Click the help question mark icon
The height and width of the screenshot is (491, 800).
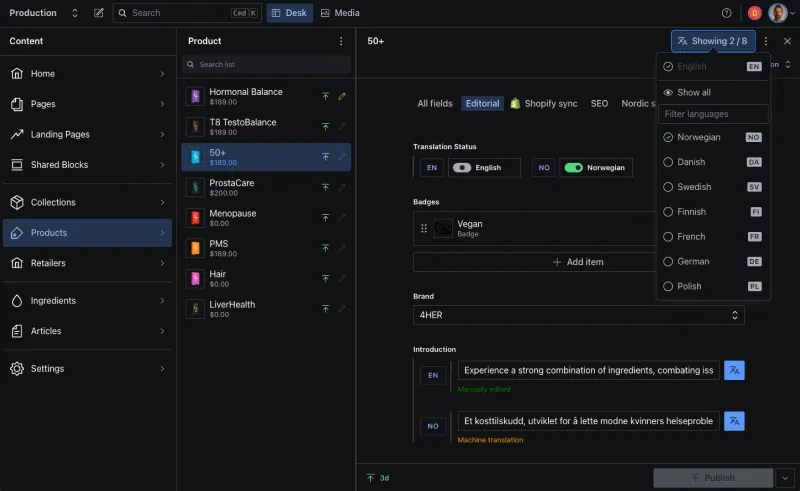coord(727,13)
